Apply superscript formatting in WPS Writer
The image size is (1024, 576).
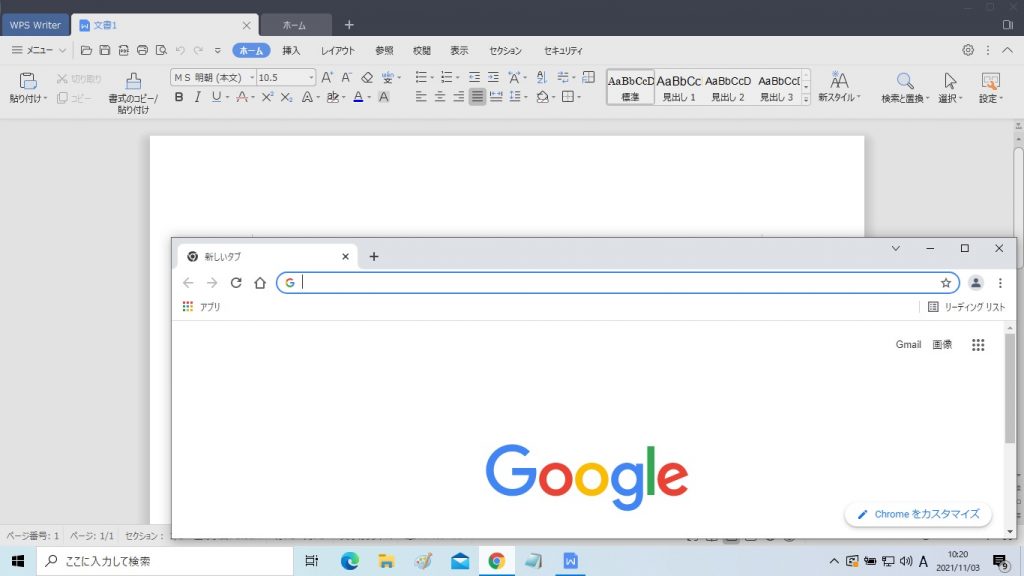point(267,97)
